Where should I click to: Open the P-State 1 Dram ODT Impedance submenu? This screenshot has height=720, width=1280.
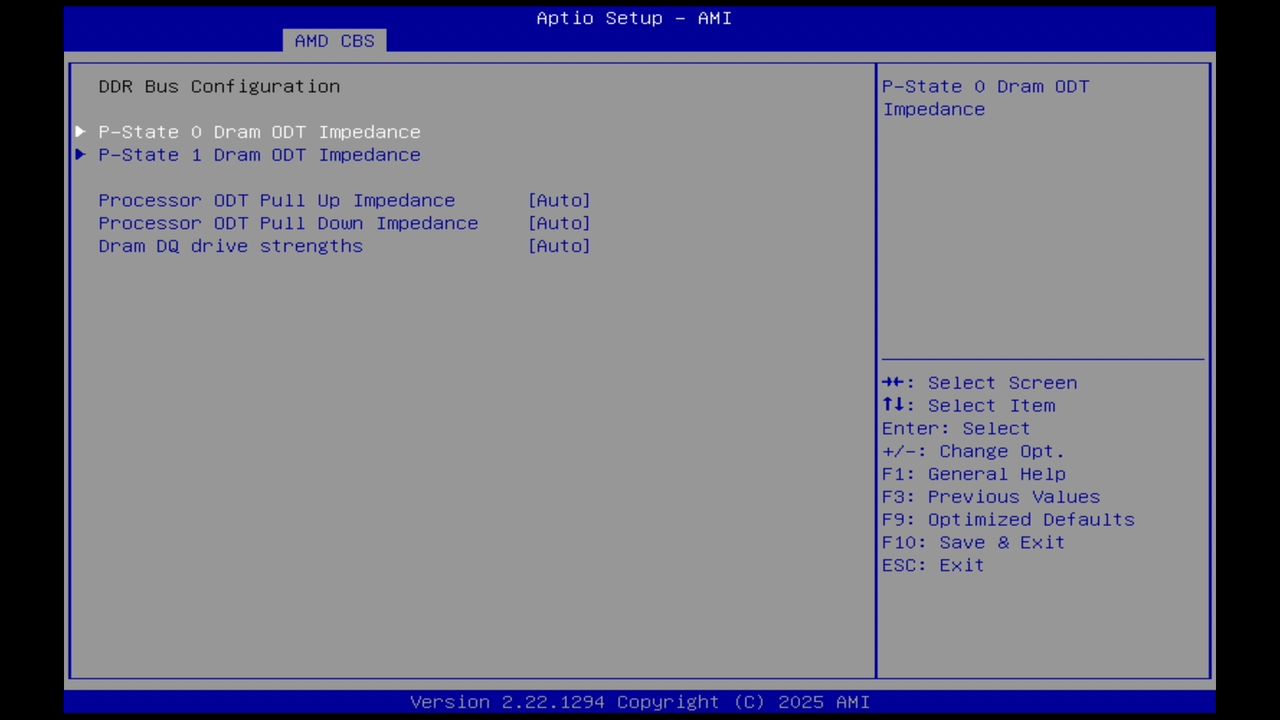tap(259, 154)
